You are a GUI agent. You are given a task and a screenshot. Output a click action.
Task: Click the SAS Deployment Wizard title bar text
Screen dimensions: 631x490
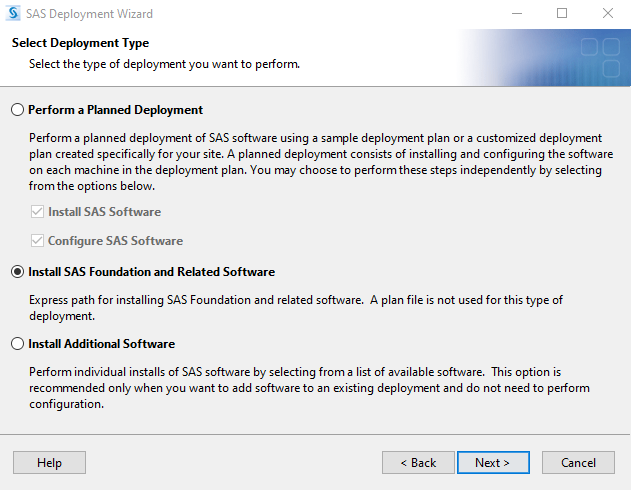(x=89, y=14)
